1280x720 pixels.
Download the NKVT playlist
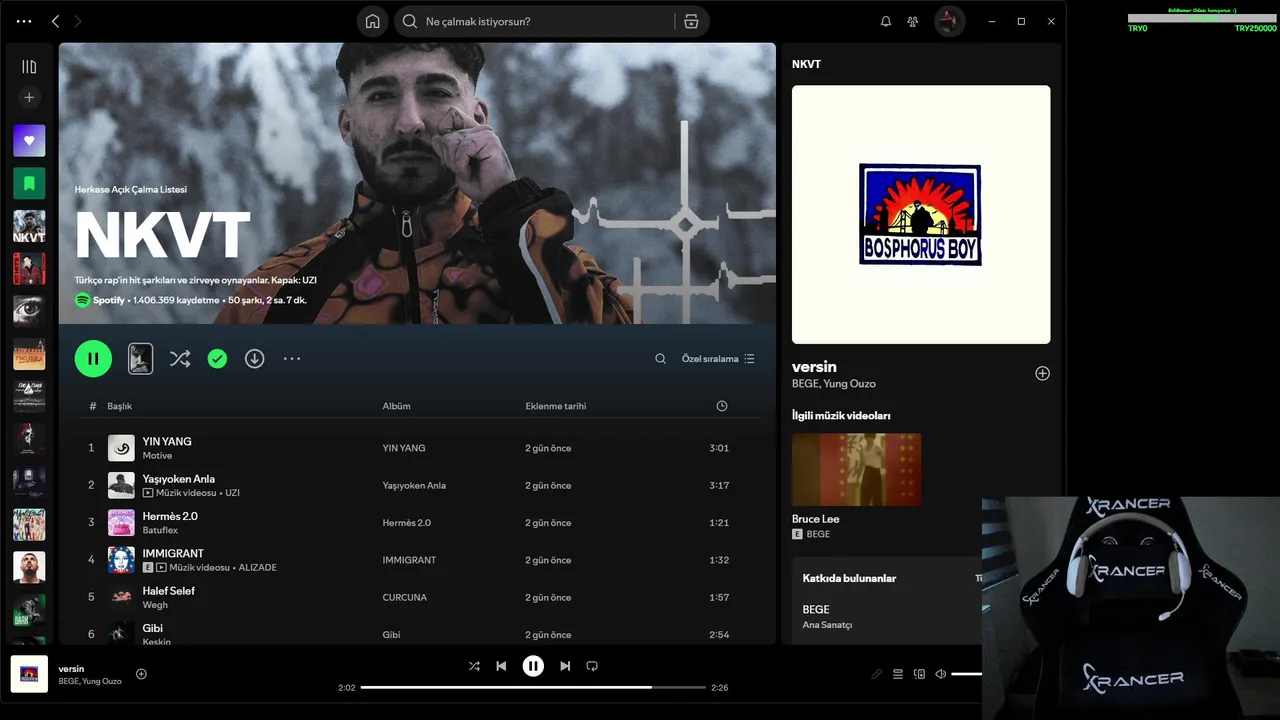tap(255, 358)
